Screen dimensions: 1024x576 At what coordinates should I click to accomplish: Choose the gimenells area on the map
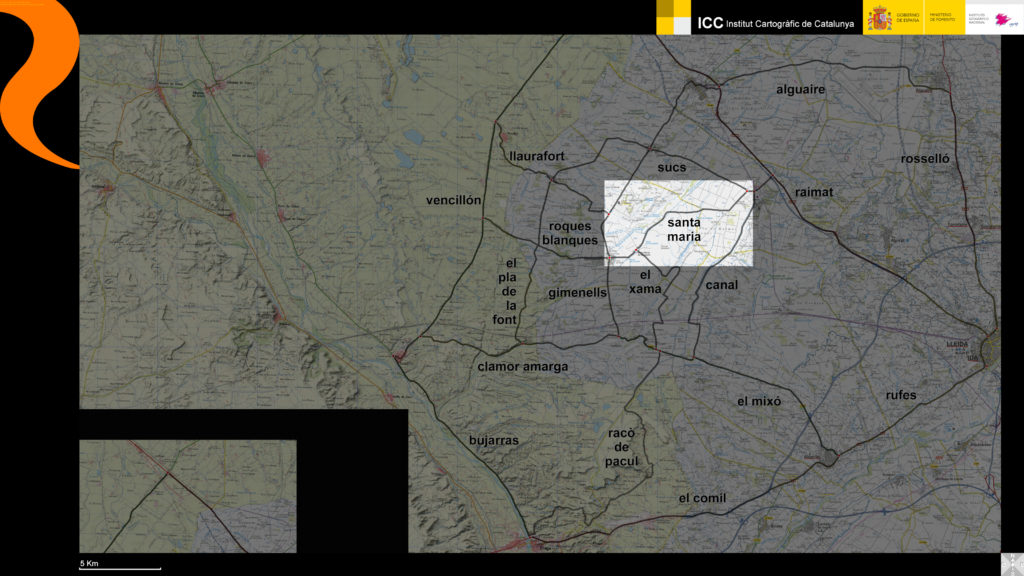pos(577,293)
